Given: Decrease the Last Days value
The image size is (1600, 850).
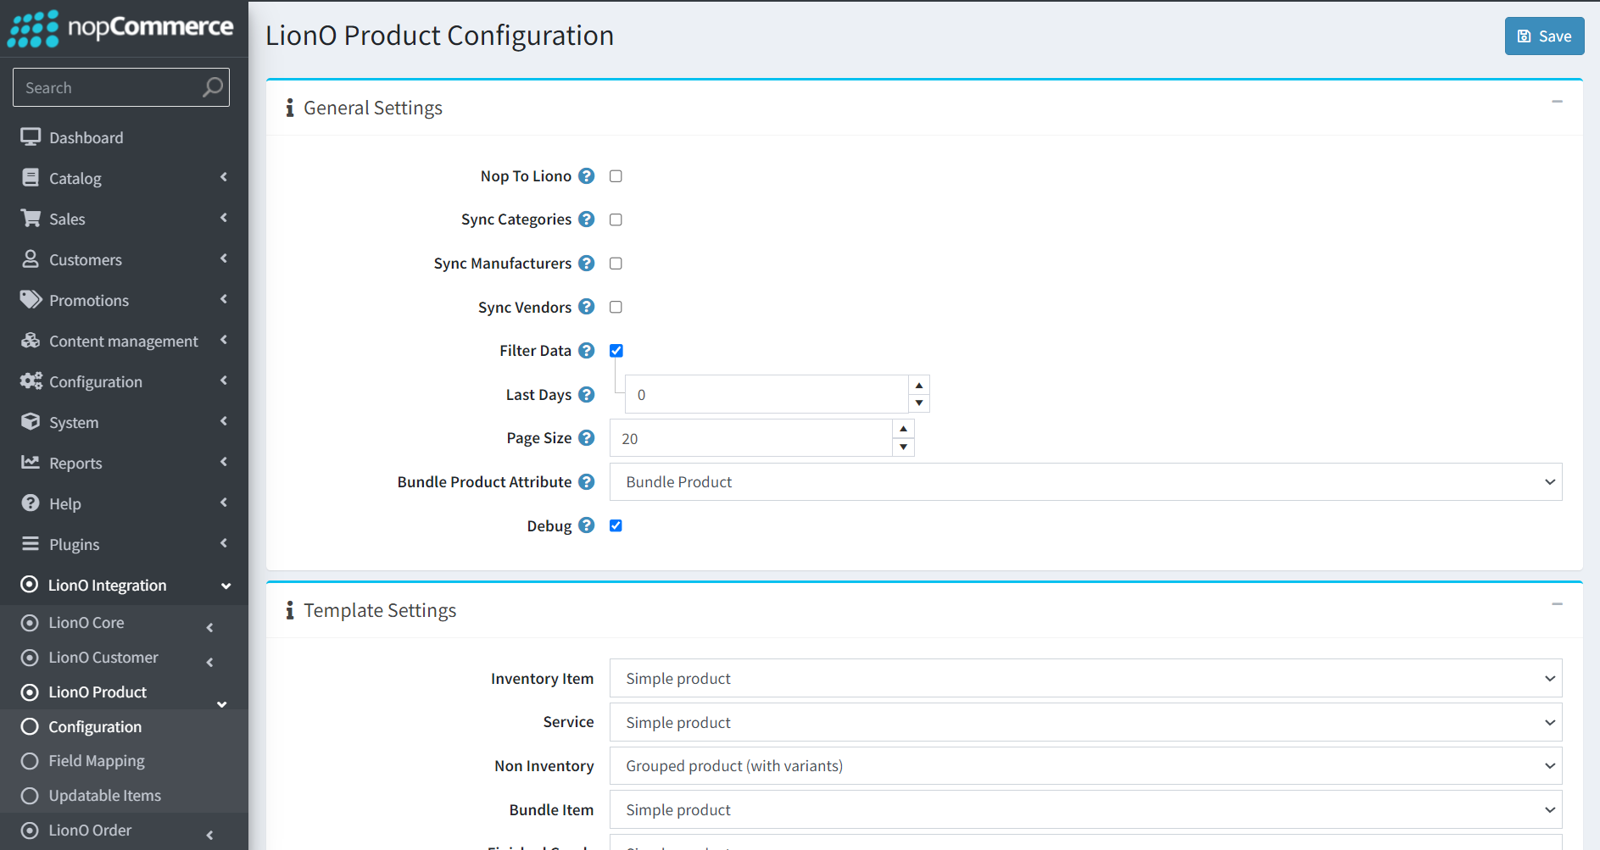Looking at the screenshot, I should (919, 403).
